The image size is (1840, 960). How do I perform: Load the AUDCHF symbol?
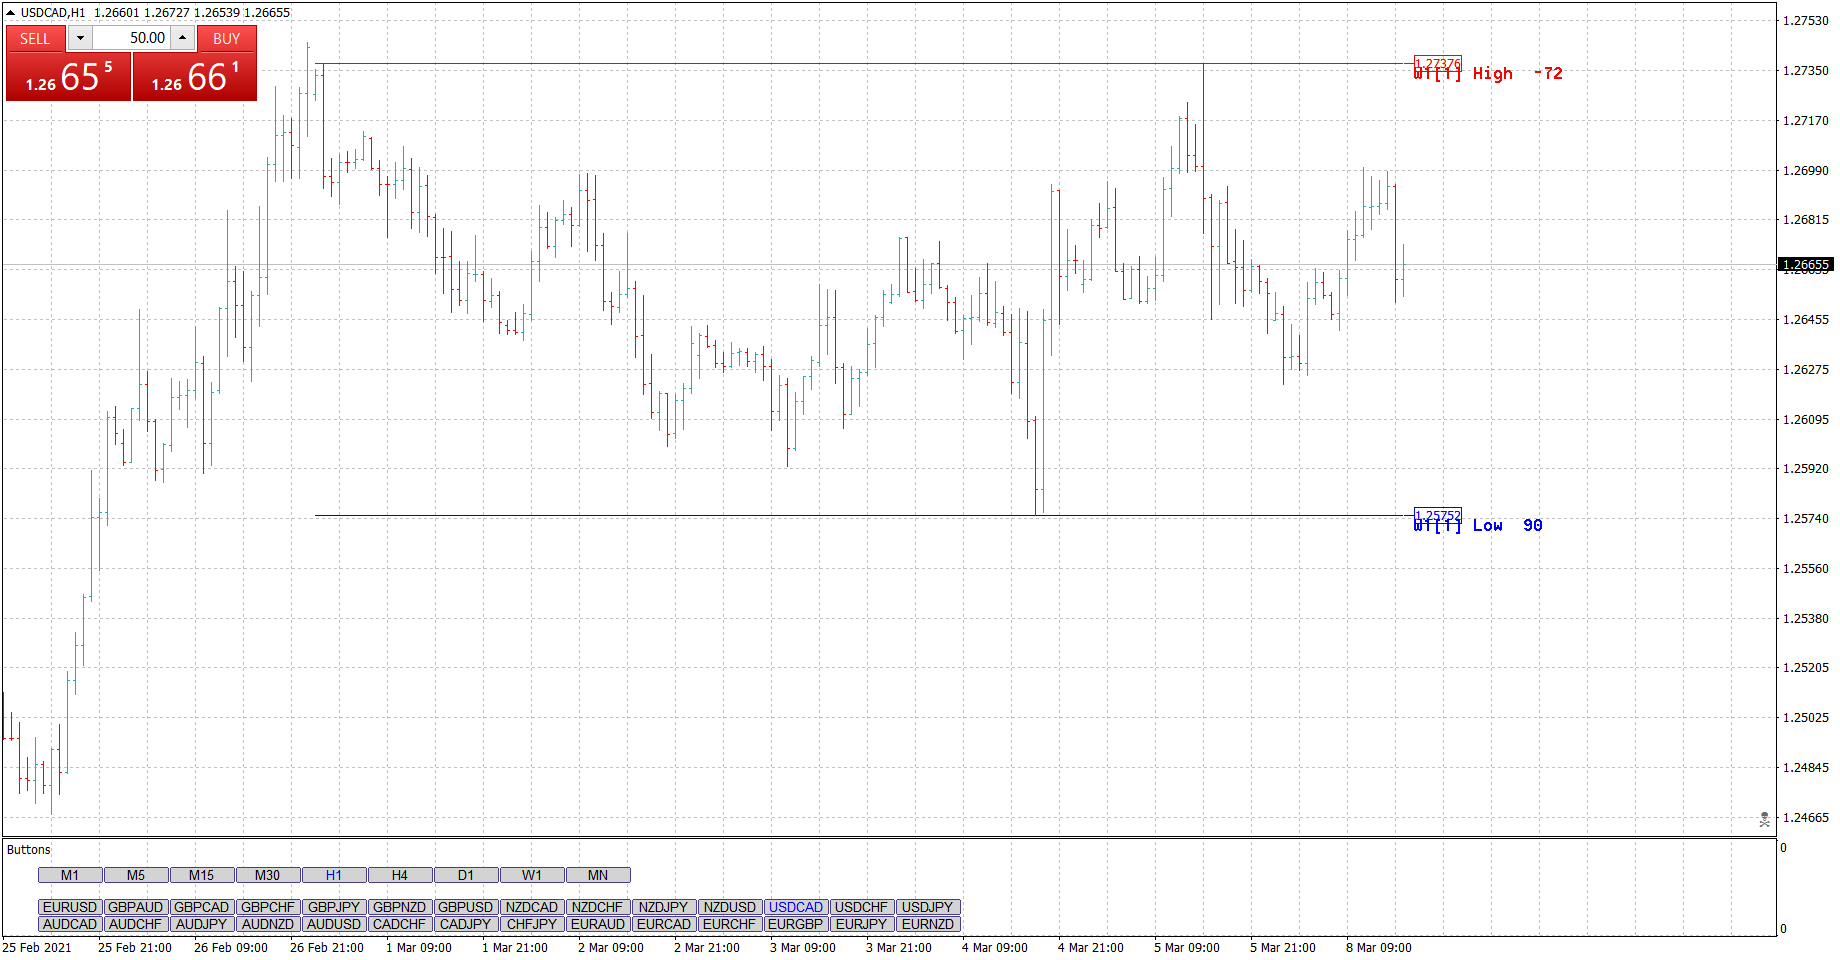(x=136, y=924)
